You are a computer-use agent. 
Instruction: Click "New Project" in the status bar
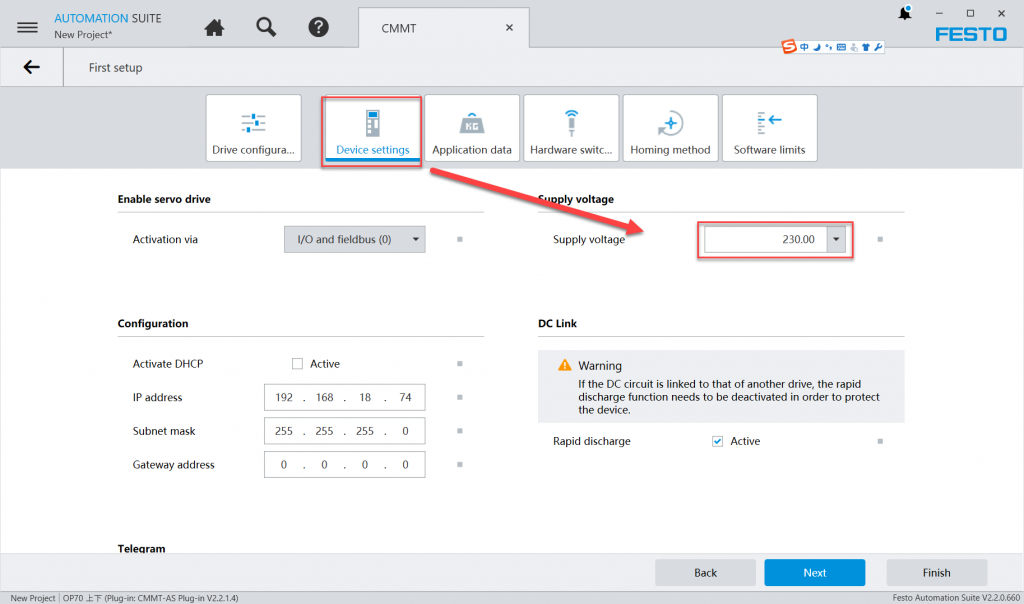(33, 598)
